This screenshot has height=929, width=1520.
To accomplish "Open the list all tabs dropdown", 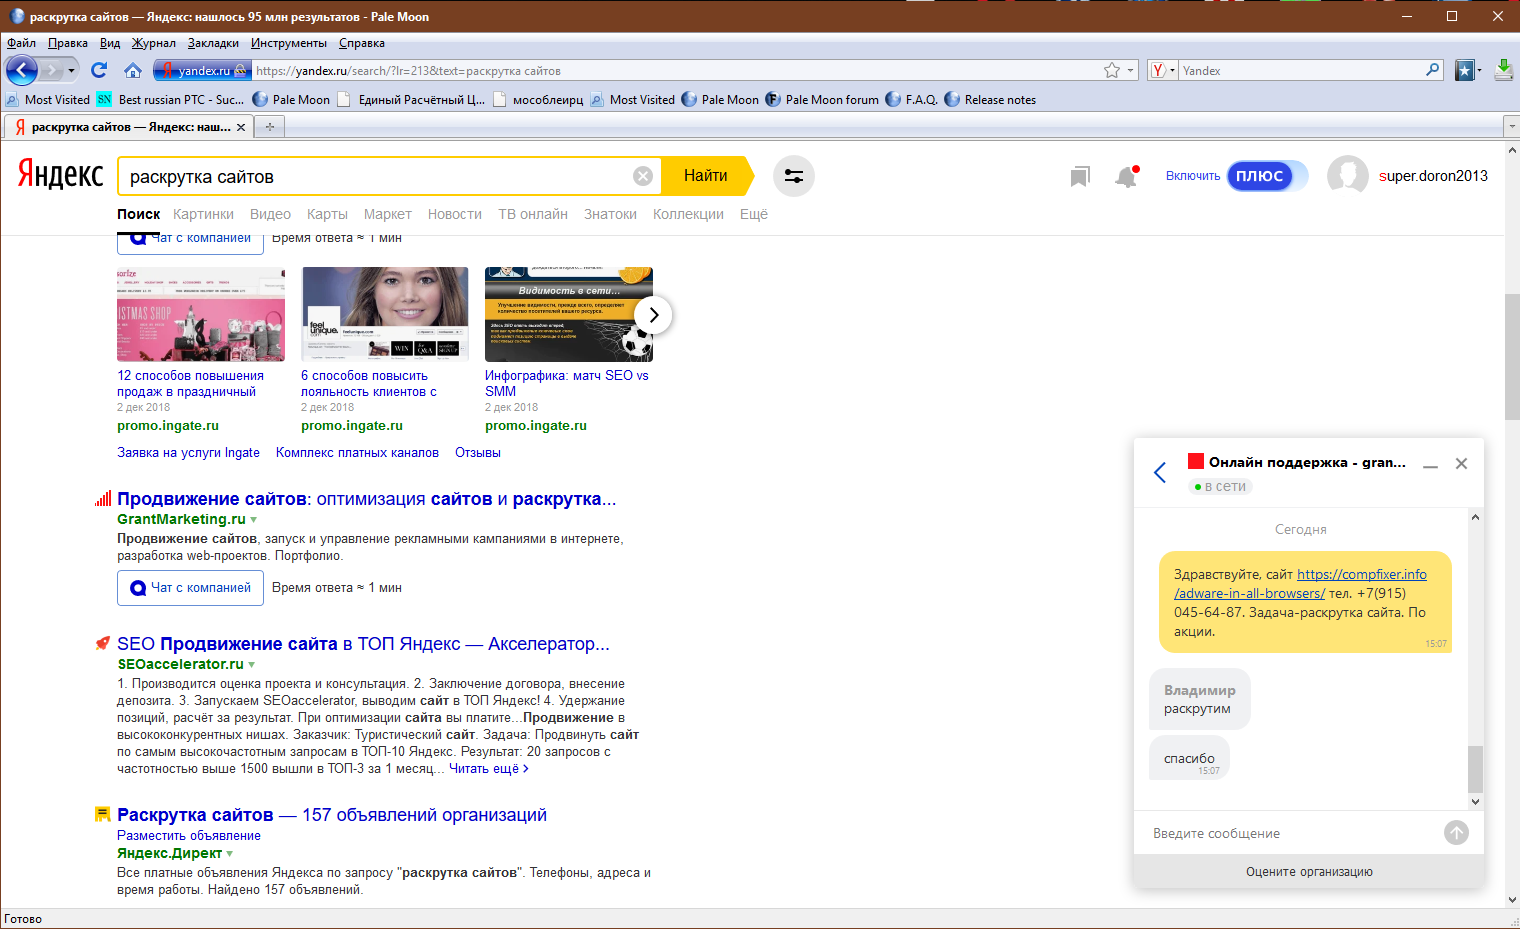I will tap(1510, 127).
